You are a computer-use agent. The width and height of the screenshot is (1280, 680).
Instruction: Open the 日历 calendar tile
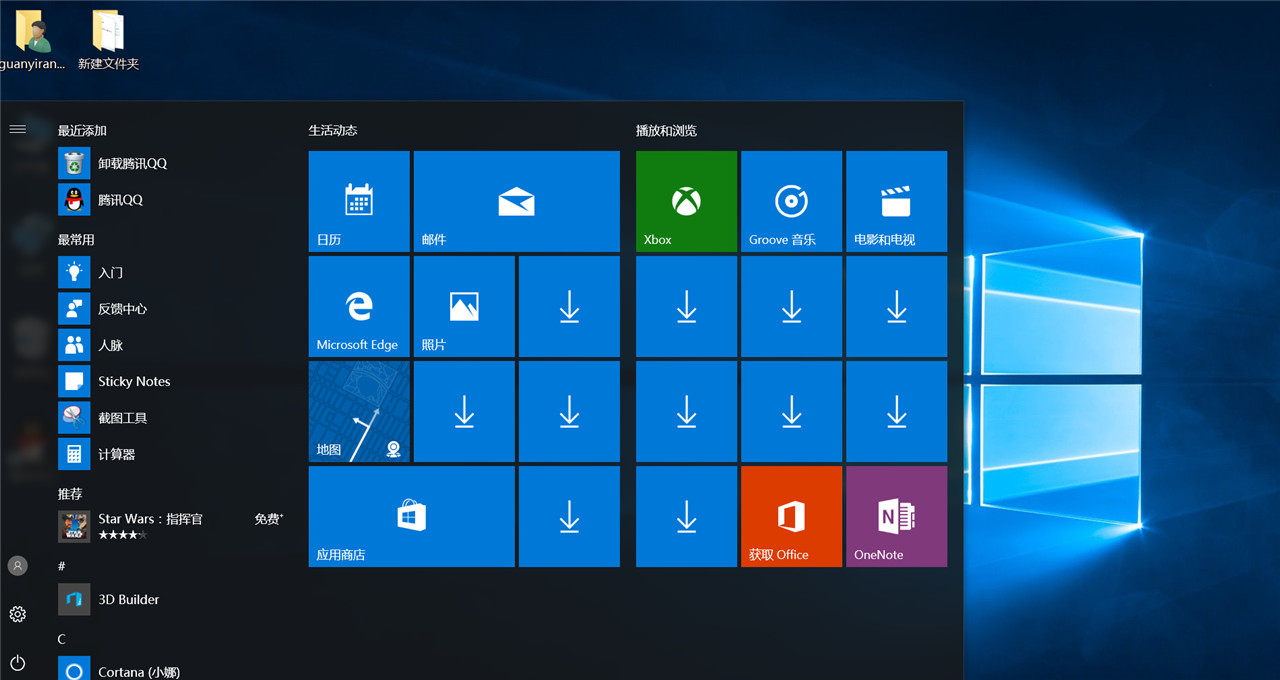tap(359, 201)
